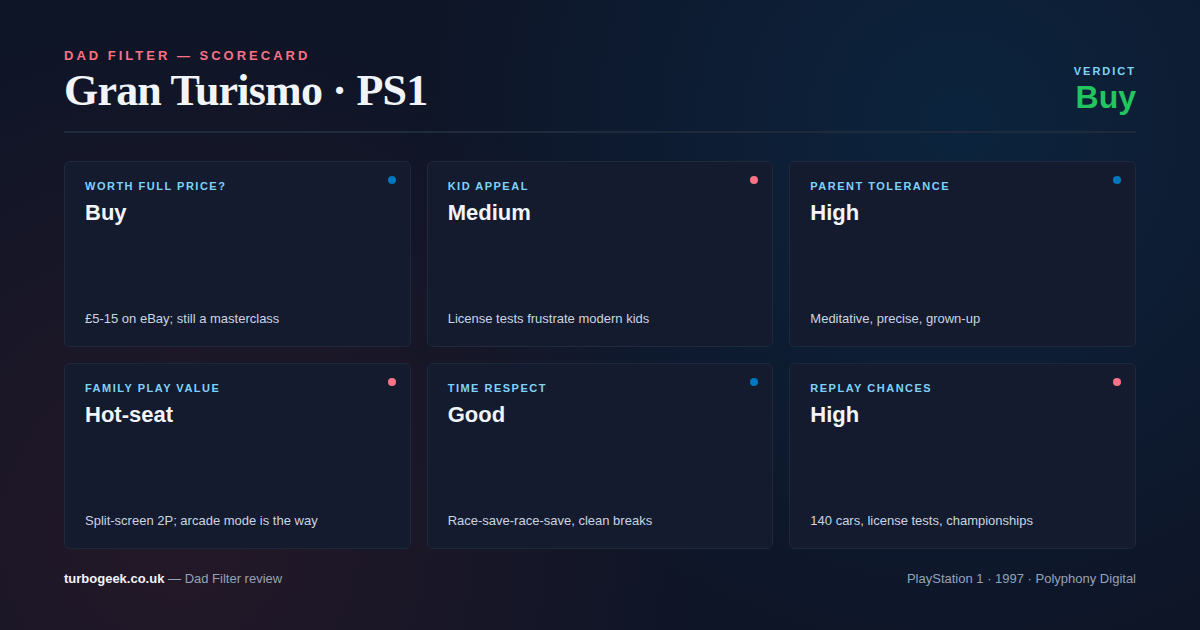Click the eBay price note text
This screenshot has width=1200, height=630.
tap(182, 319)
